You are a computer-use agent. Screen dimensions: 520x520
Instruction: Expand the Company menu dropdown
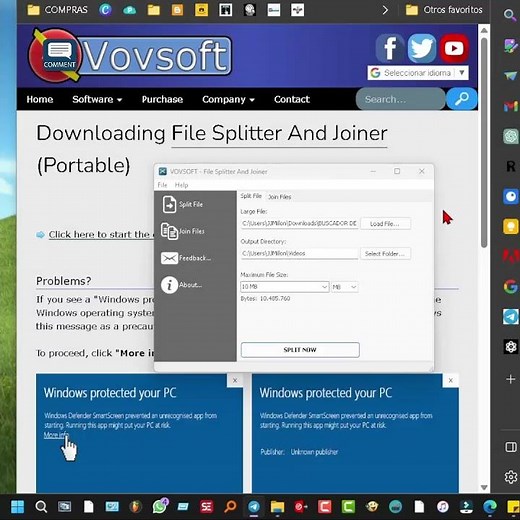(228, 99)
